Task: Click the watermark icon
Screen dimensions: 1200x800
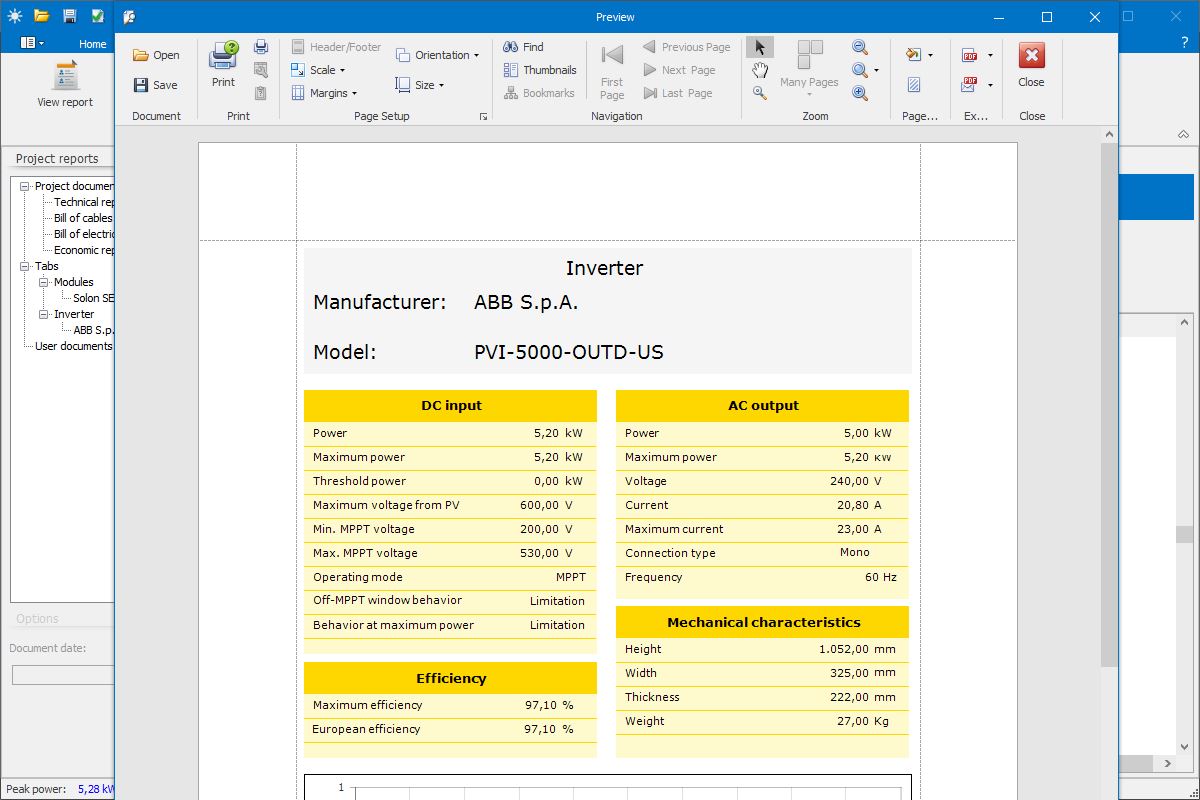Action: [914, 85]
